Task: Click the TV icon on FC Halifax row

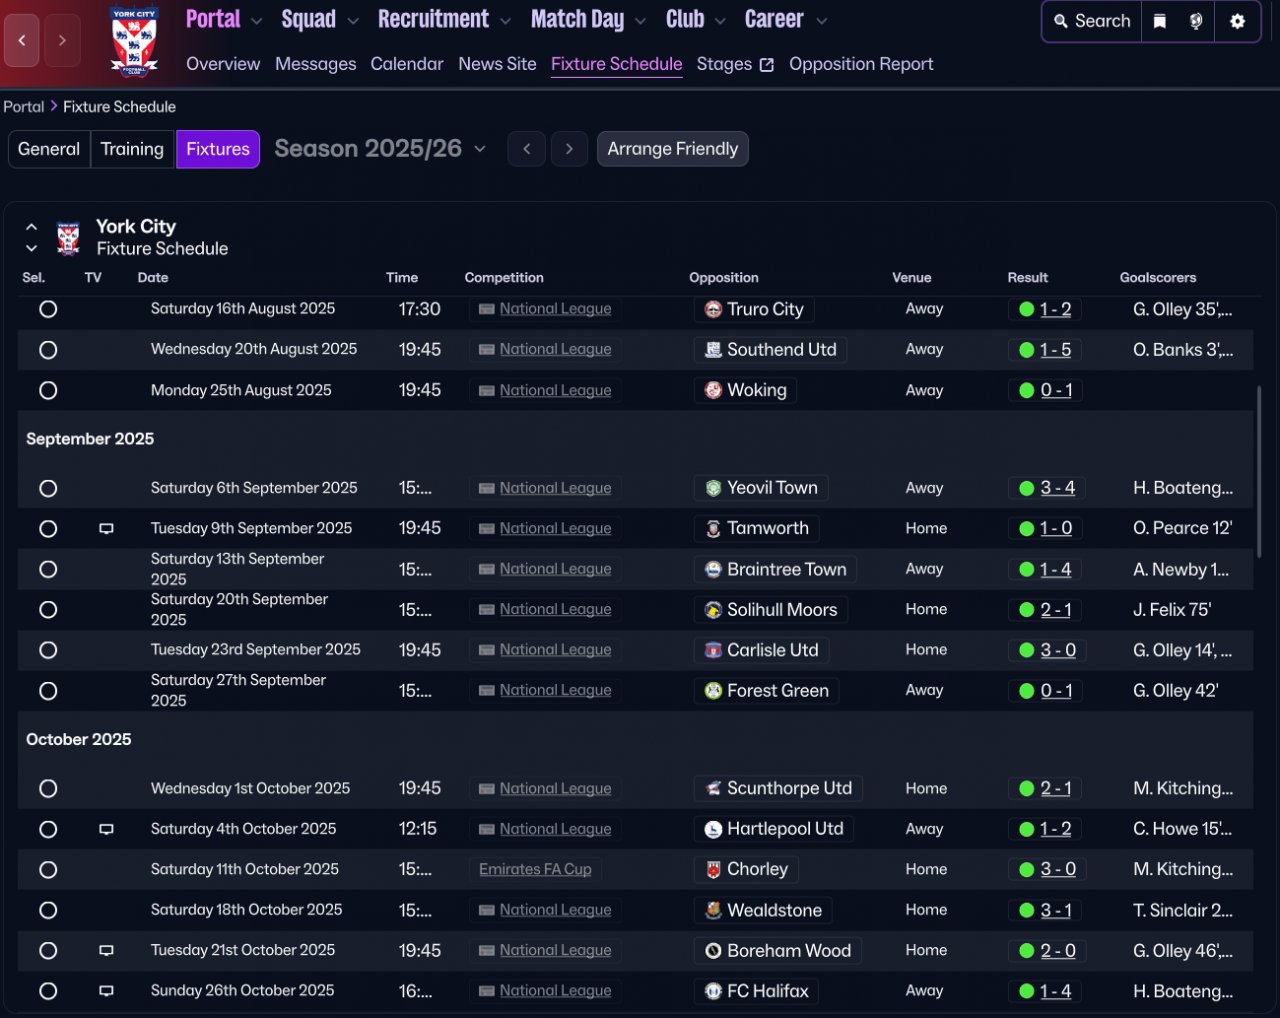Action: pos(106,991)
